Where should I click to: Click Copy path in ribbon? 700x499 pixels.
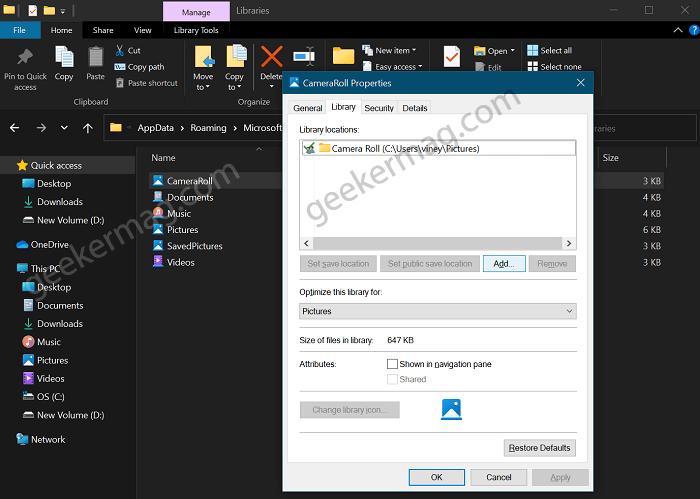139,67
